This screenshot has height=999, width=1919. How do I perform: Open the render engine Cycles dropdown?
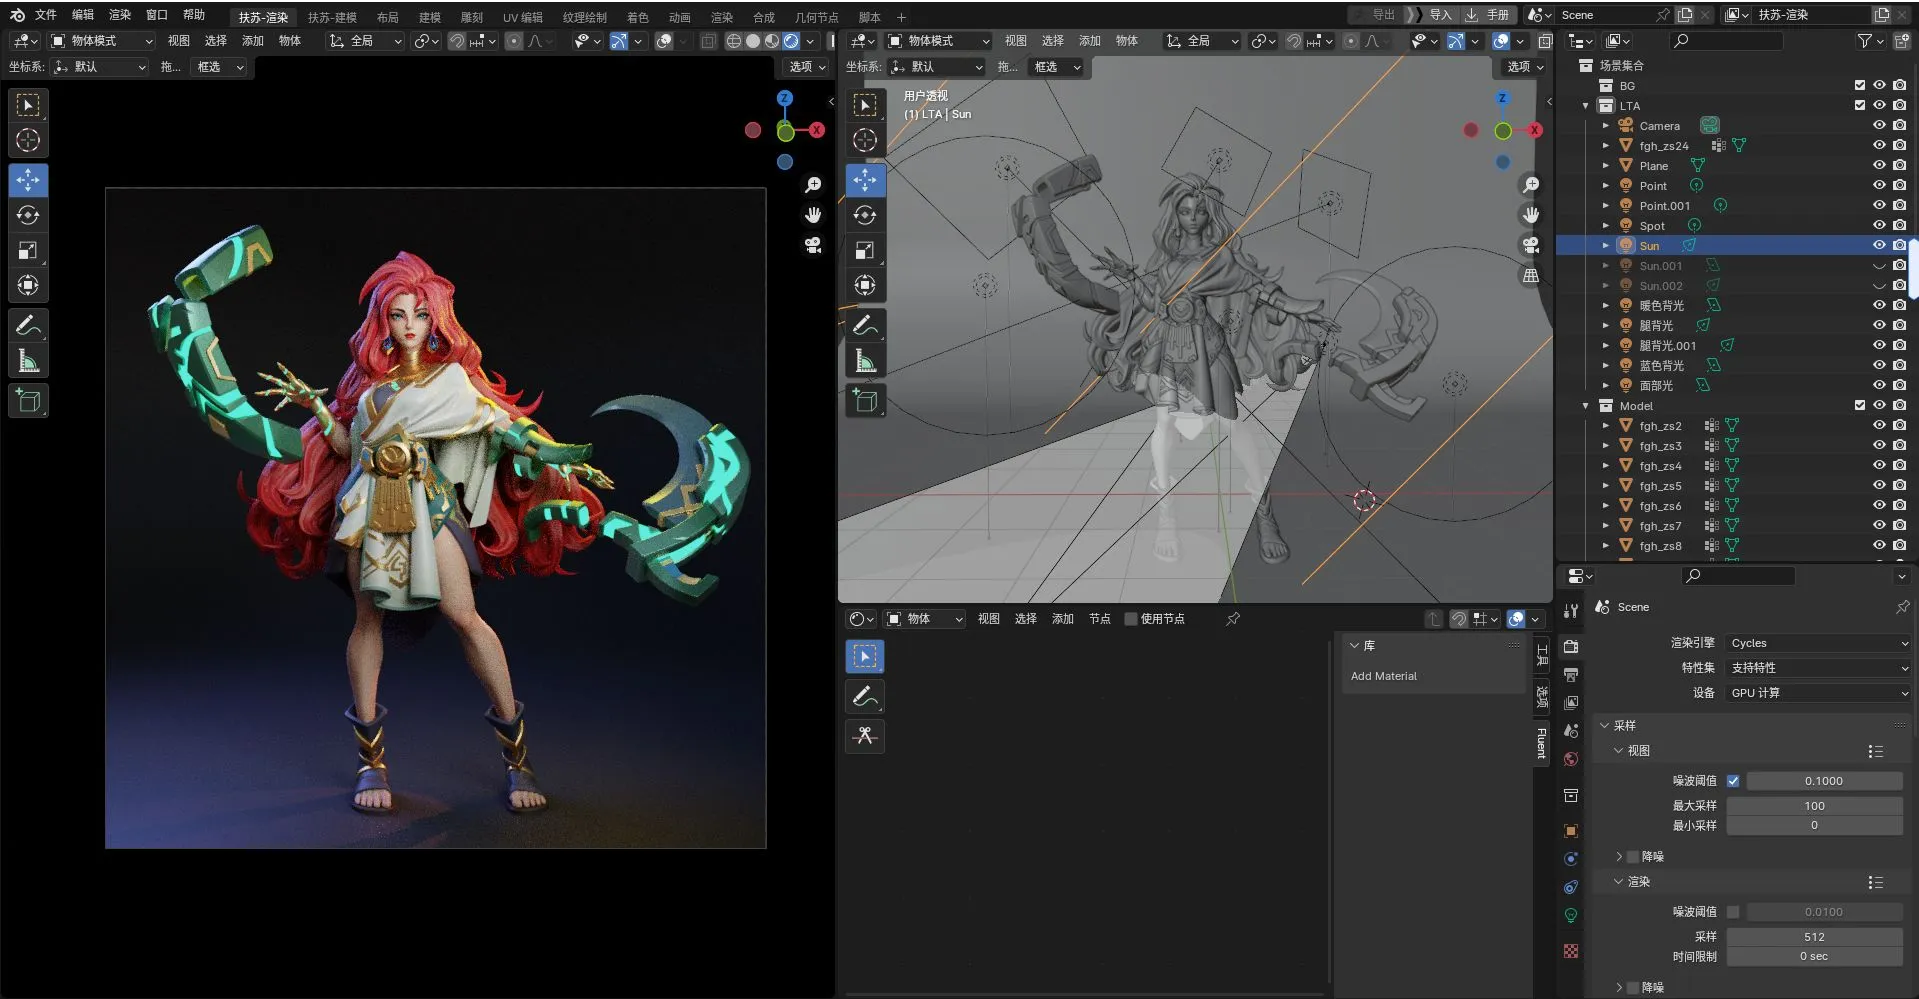(x=1817, y=643)
